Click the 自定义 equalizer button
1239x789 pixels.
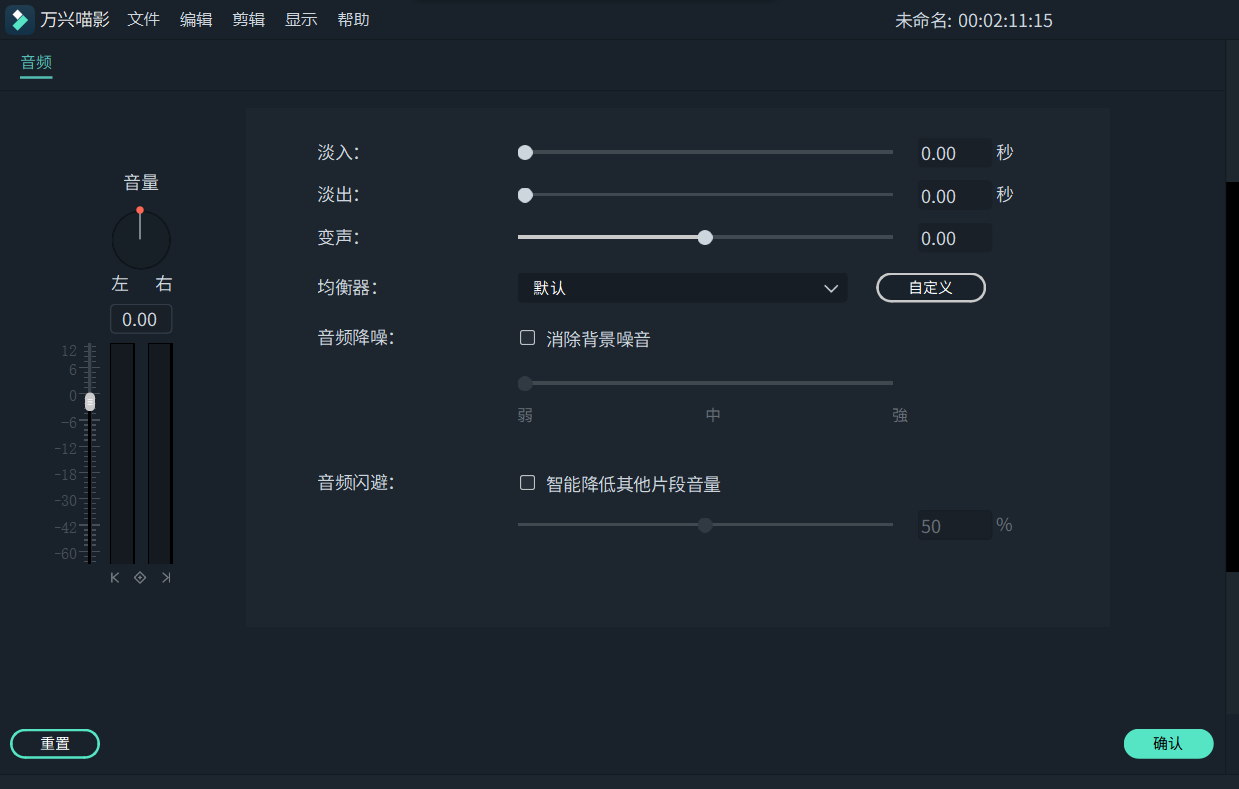click(930, 287)
